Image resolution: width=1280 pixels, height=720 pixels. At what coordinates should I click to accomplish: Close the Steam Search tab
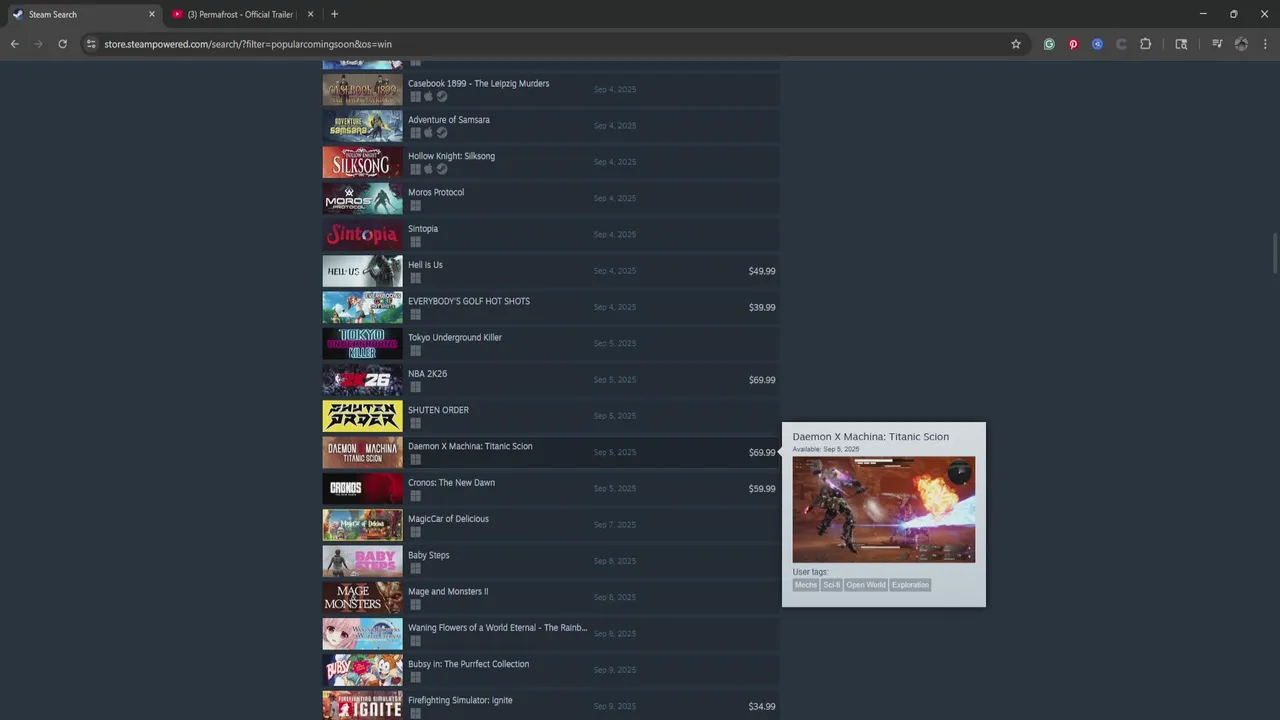pyautogui.click(x=152, y=14)
